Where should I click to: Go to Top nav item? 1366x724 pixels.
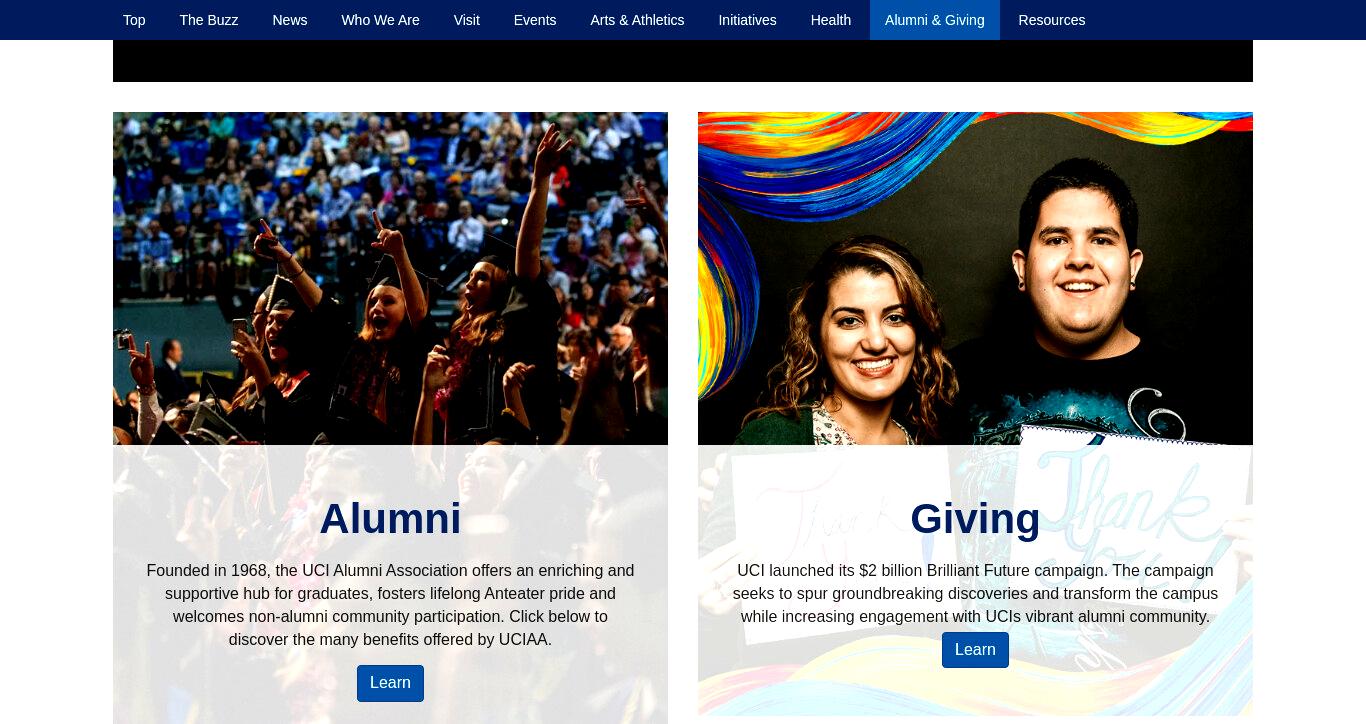pos(134,20)
